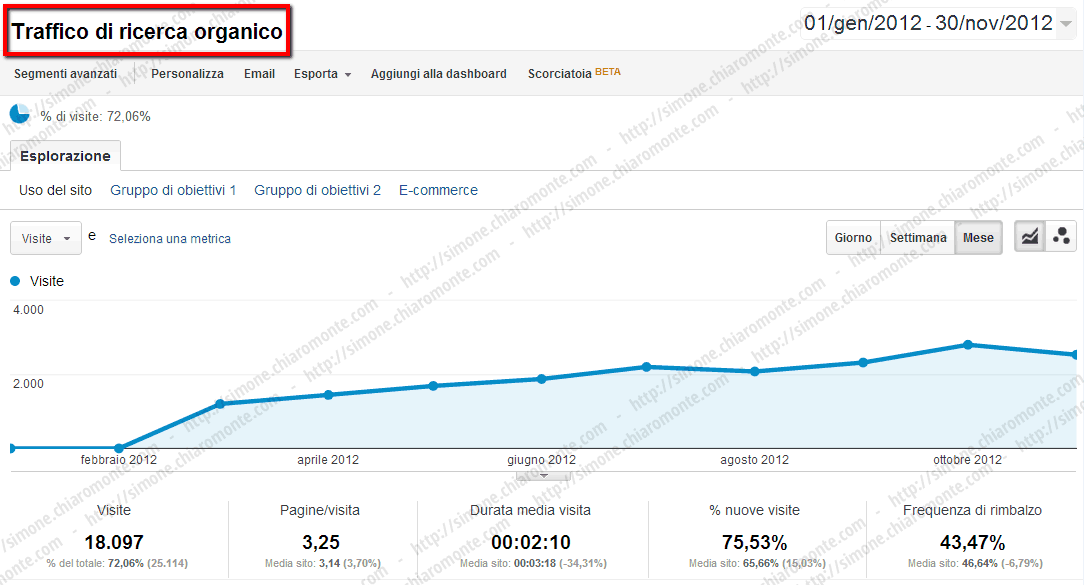Click the febbraio 2012 axis label
Viewport: 1084px width, 585px height.
119,460
